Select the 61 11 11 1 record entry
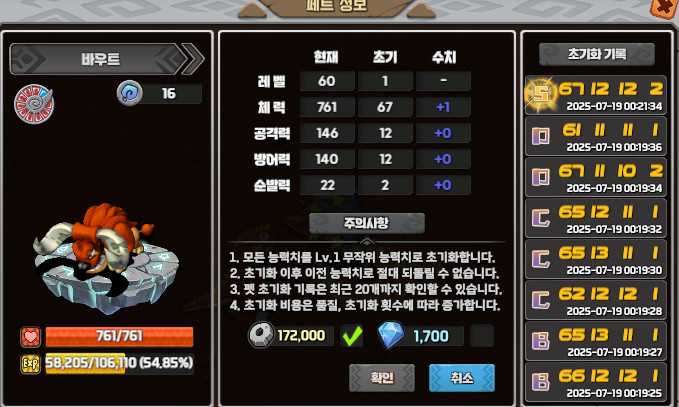Image resolution: width=679 pixels, height=407 pixels. tap(596, 136)
